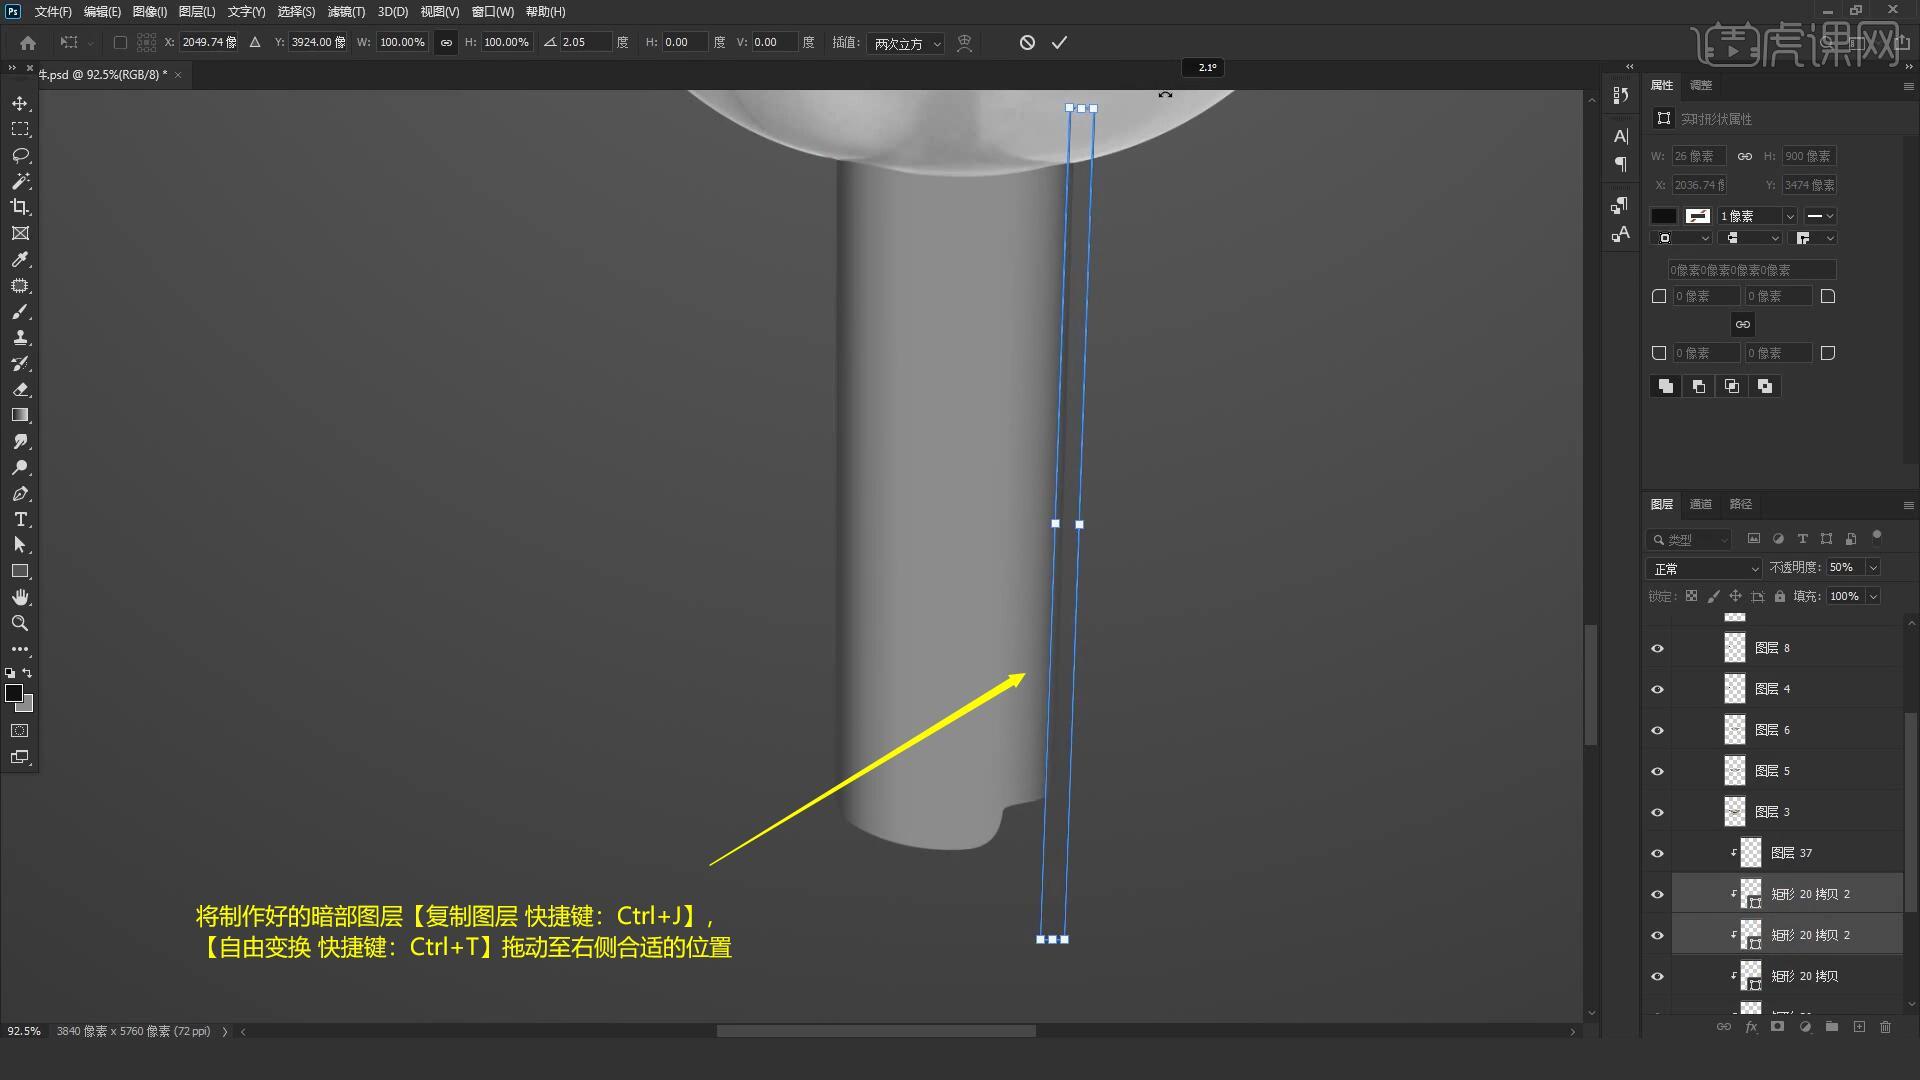Select the Magic Wand tool
This screenshot has width=1920, height=1080.
point(20,181)
